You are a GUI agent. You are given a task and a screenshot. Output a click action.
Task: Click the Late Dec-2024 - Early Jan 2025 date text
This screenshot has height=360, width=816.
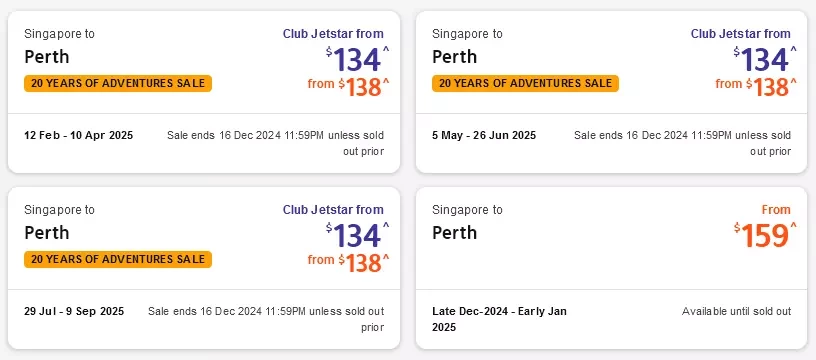tap(500, 319)
